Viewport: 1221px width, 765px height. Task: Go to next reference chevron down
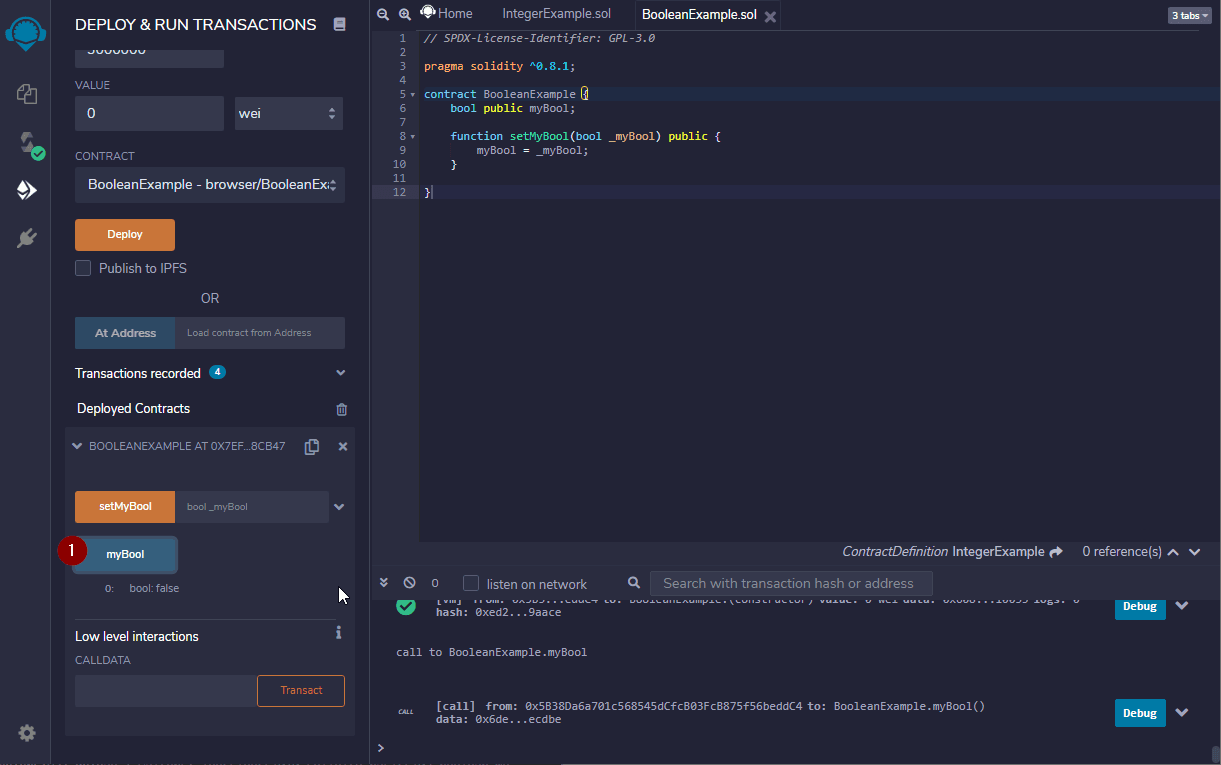pyautogui.click(x=1196, y=552)
